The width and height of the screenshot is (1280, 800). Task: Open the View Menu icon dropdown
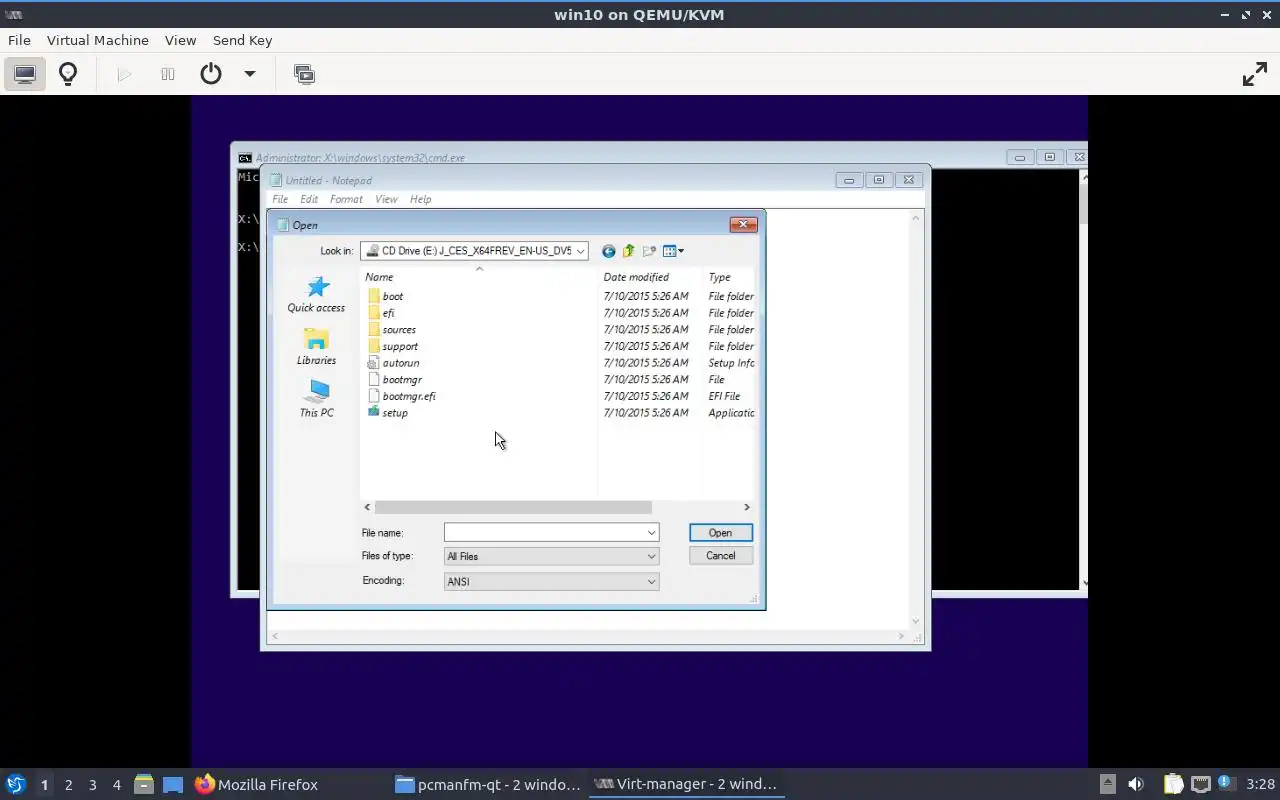(x=674, y=251)
